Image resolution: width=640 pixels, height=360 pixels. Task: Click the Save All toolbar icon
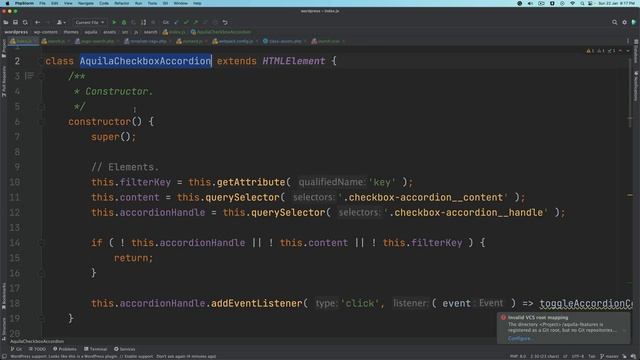click(x=15, y=22)
